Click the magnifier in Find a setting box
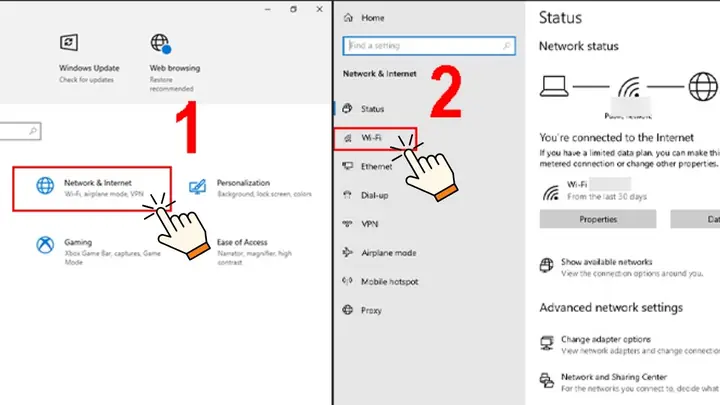This screenshot has width=720, height=405. pyautogui.click(x=506, y=45)
